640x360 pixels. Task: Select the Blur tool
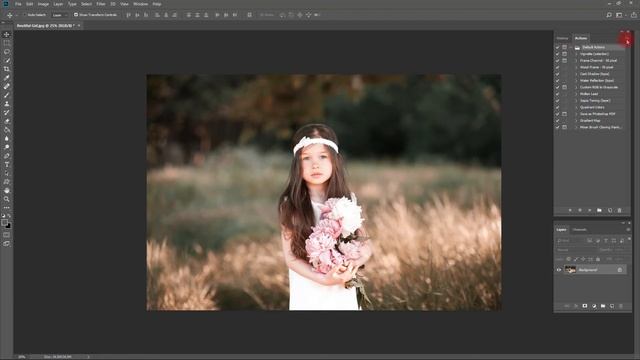pyautogui.click(x=7, y=138)
